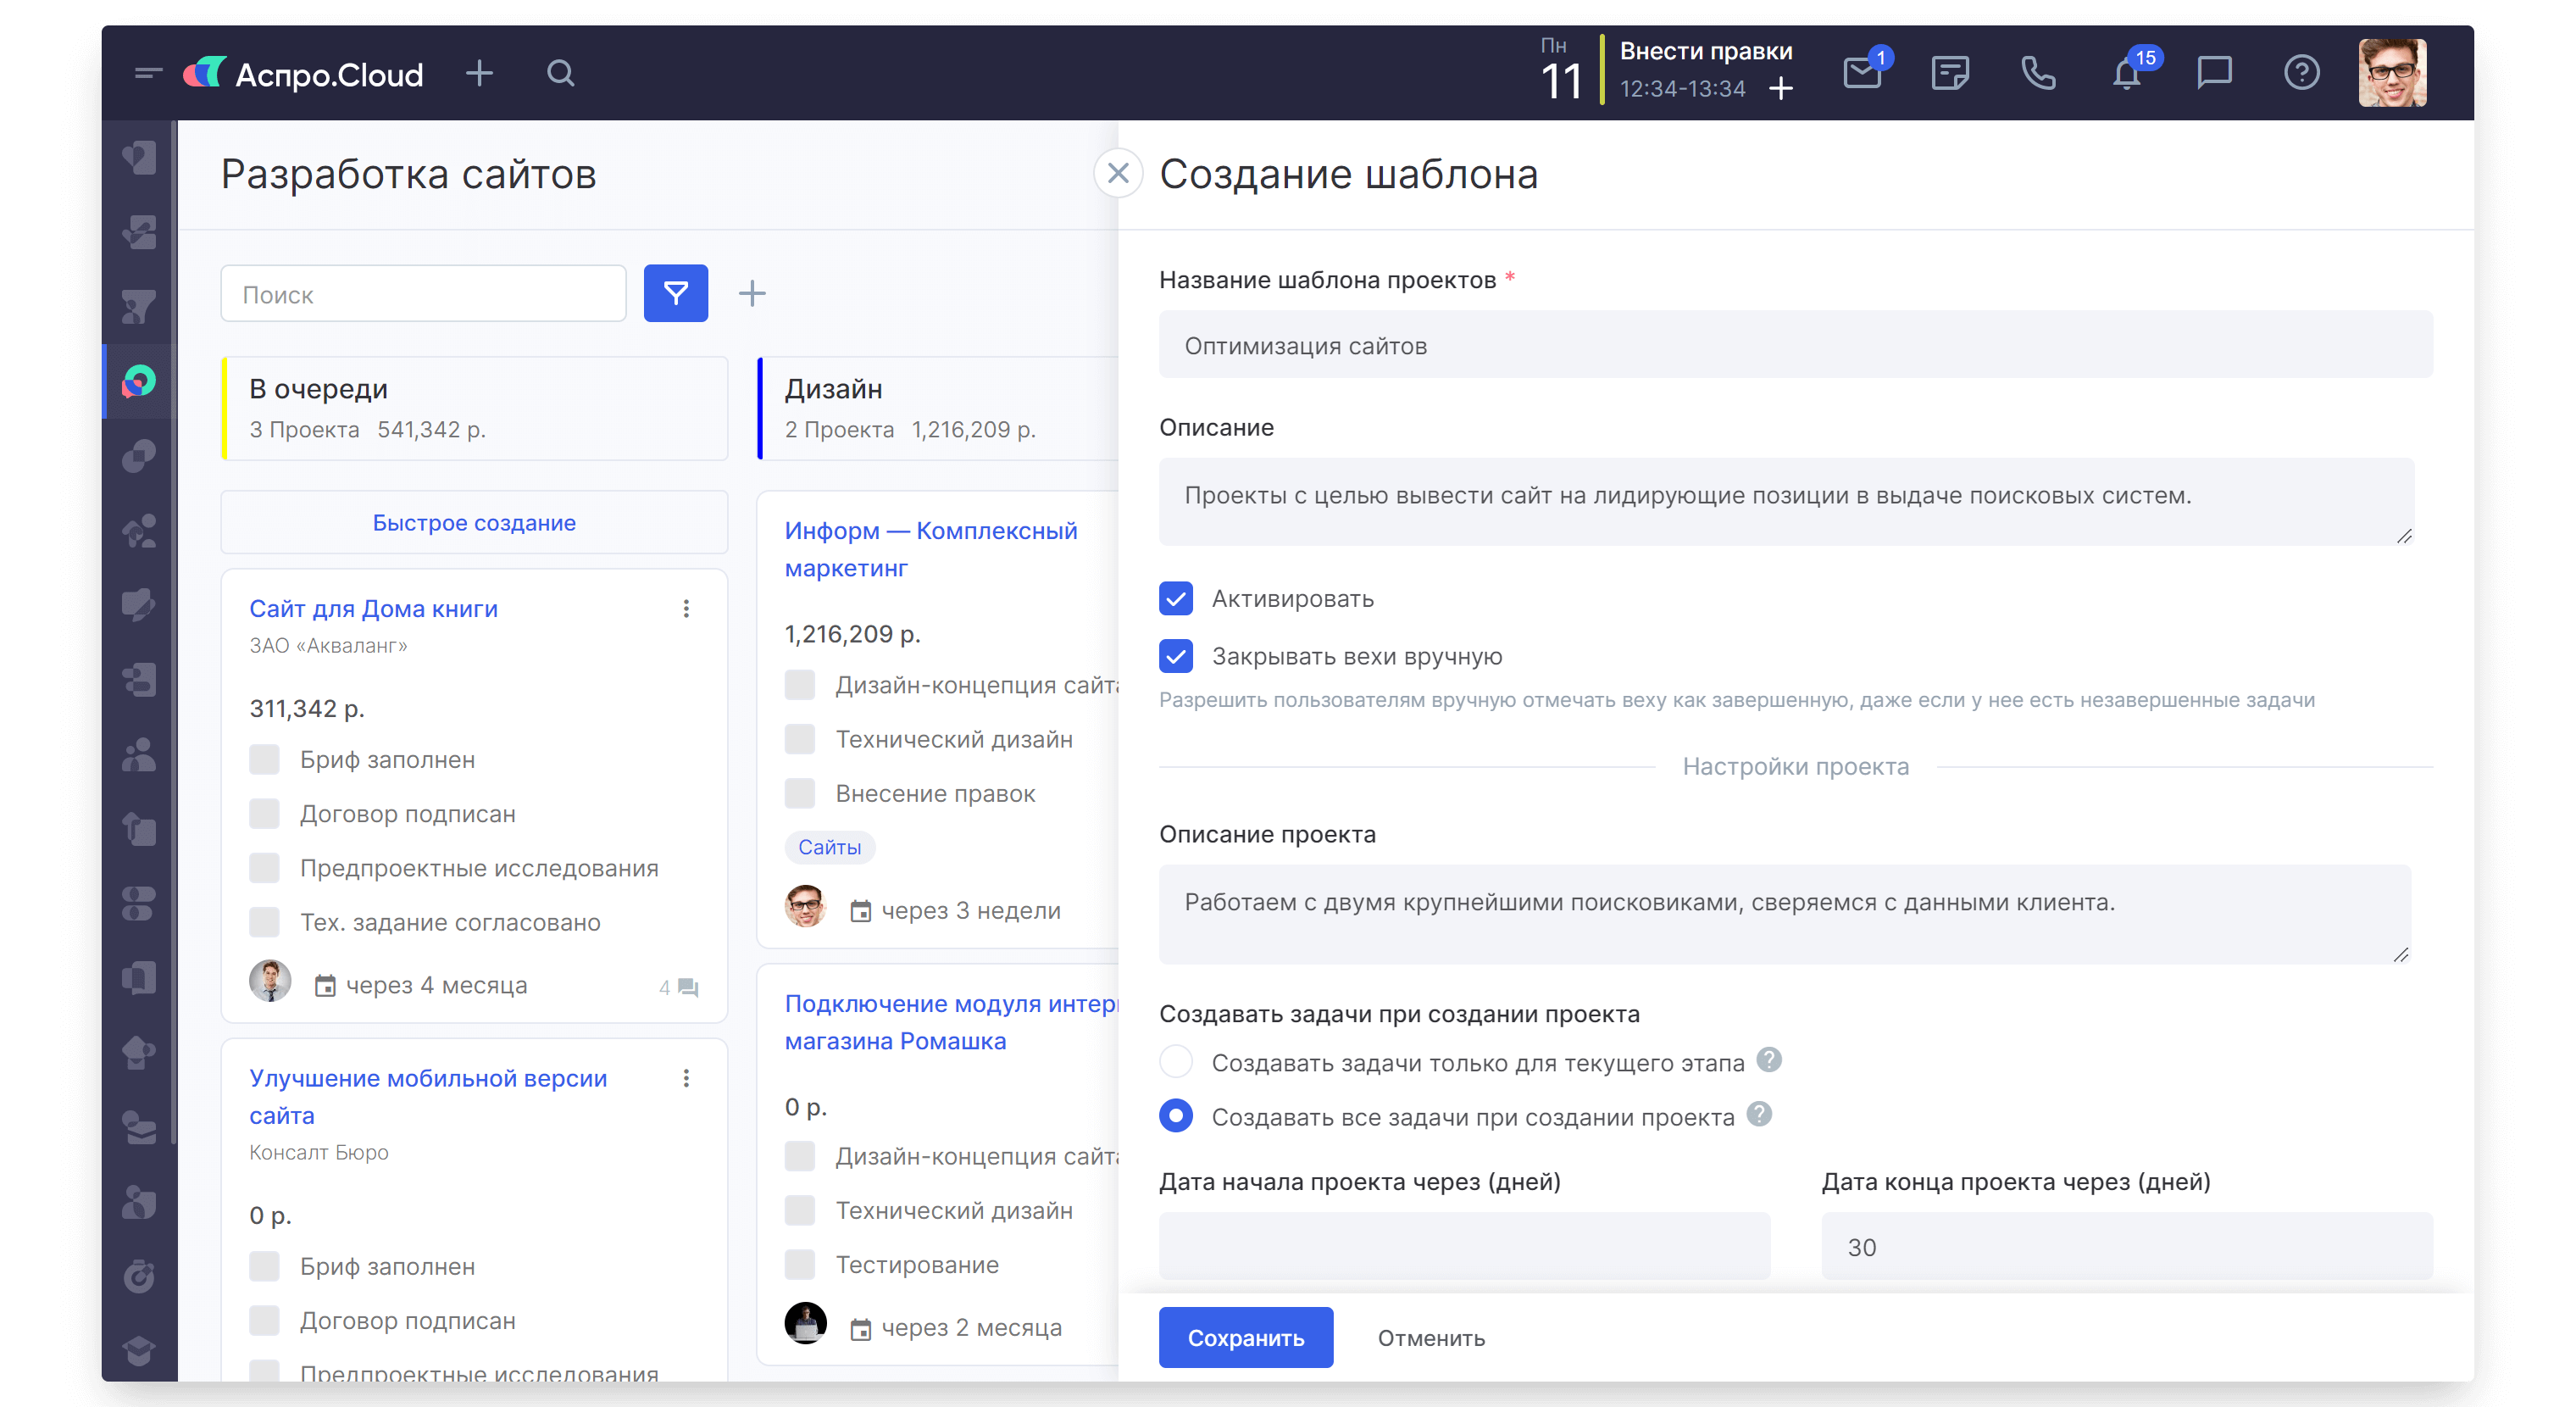Click the blue filter funnel button
The height and width of the screenshot is (1407, 2576).
click(675, 293)
